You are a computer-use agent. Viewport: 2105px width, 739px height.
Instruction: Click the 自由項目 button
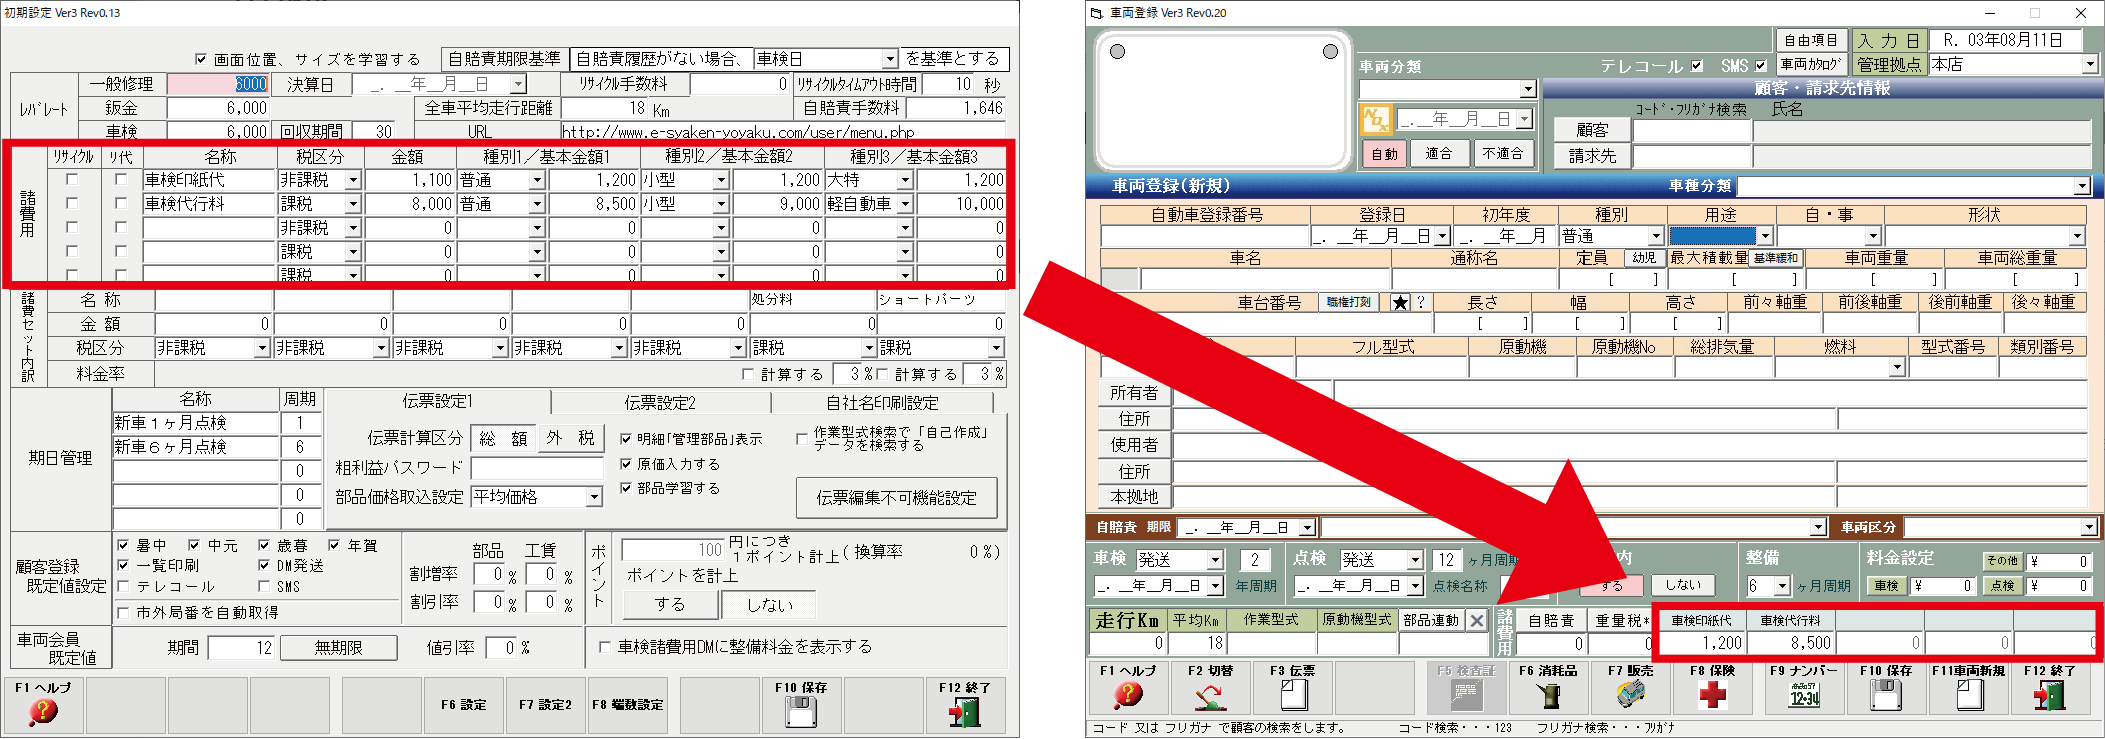click(x=1811, y=41)
